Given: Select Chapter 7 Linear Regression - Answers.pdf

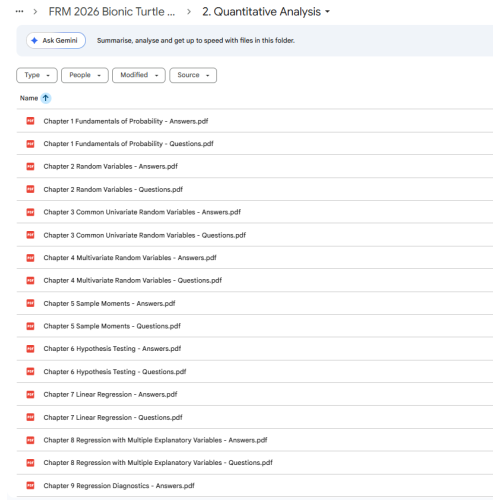Looking at the screenshot, I should coord(255,394).
